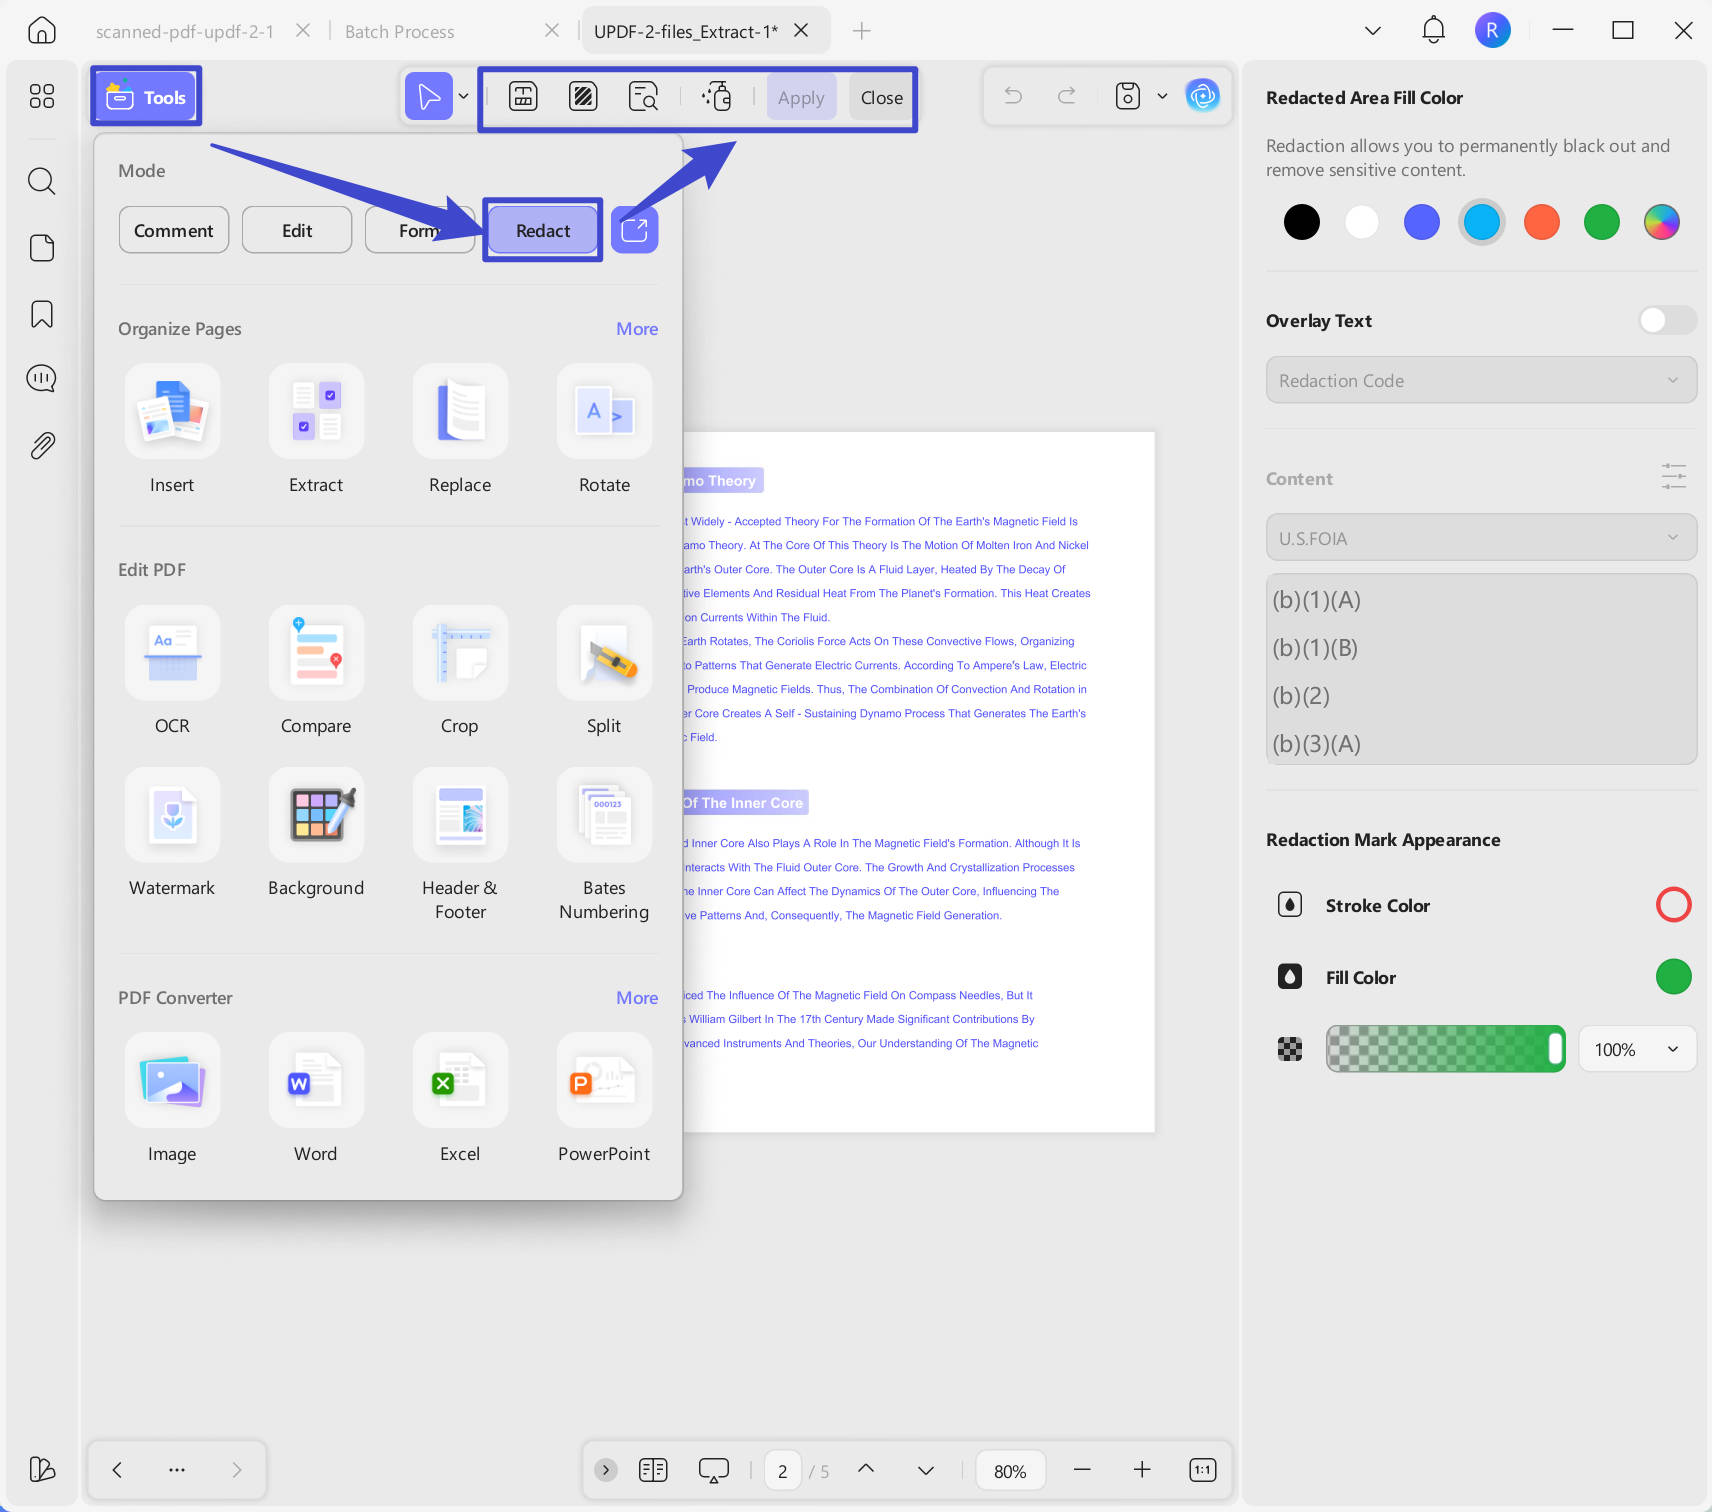This screenshot has width=1712, height=1512.
Task: Expand the collapsed bottom toolbar arrow
Action: tap(606, 1470)
